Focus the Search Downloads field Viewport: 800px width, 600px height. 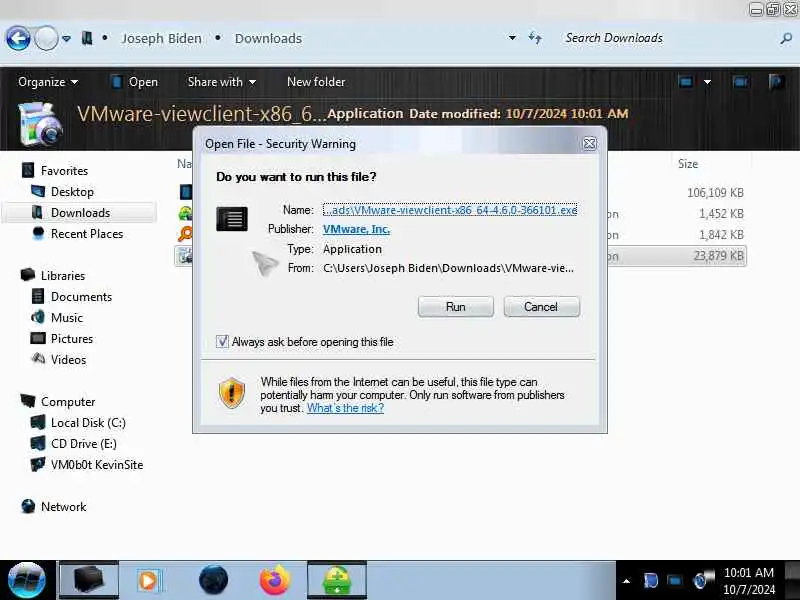(x=668, y=38)
